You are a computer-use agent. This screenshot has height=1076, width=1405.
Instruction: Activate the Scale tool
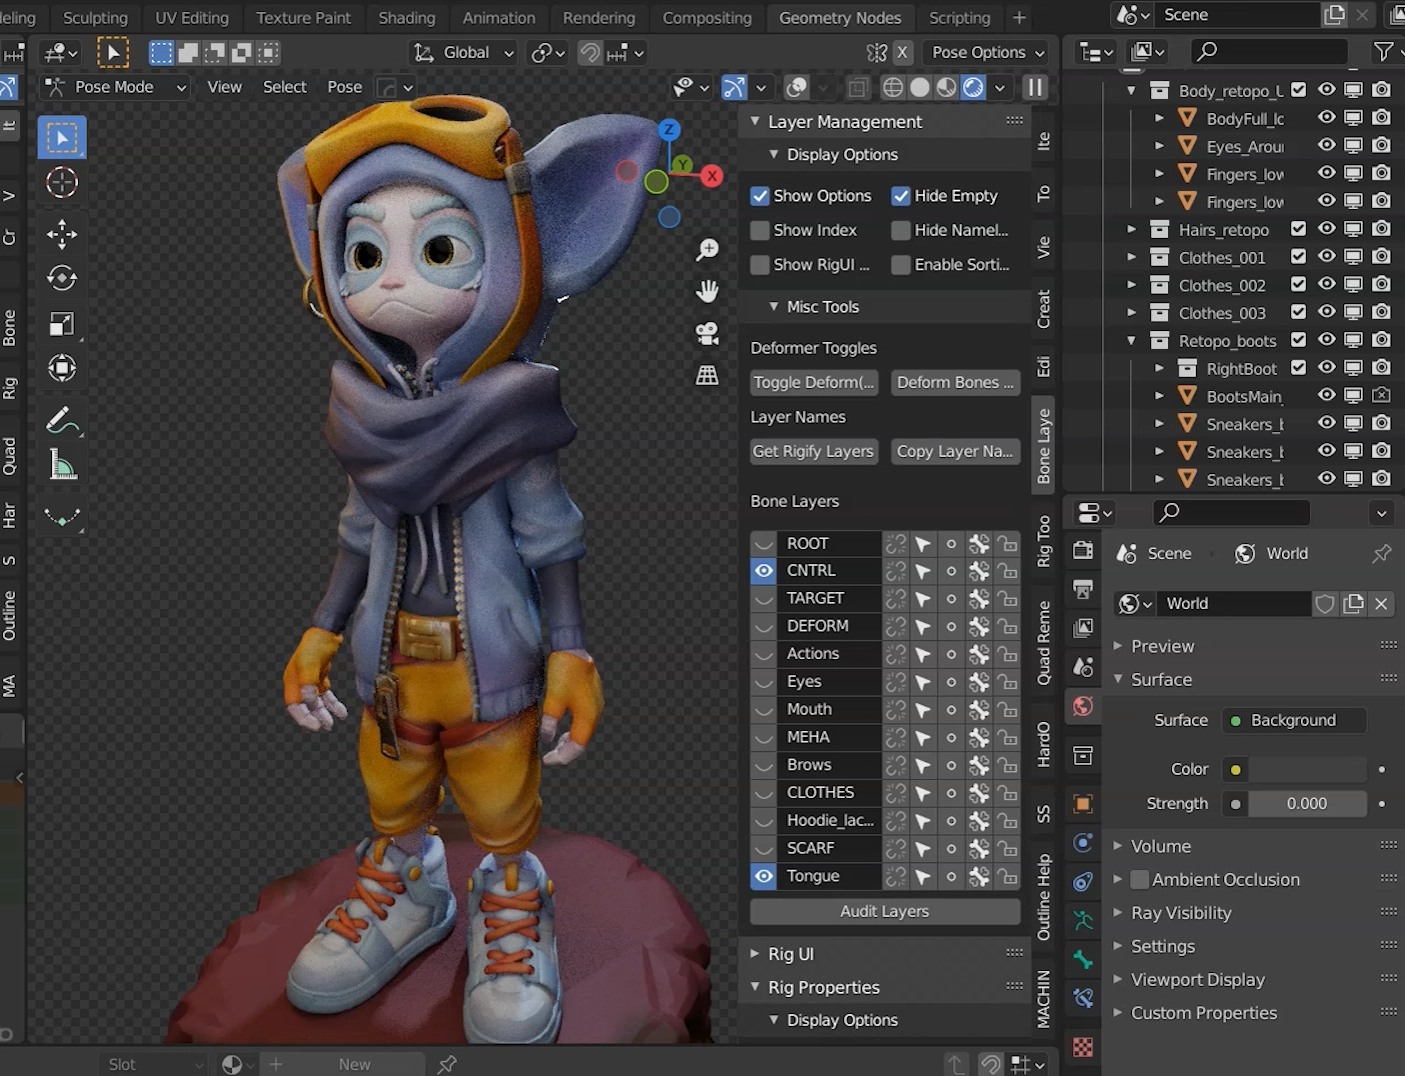pos(62,323)
